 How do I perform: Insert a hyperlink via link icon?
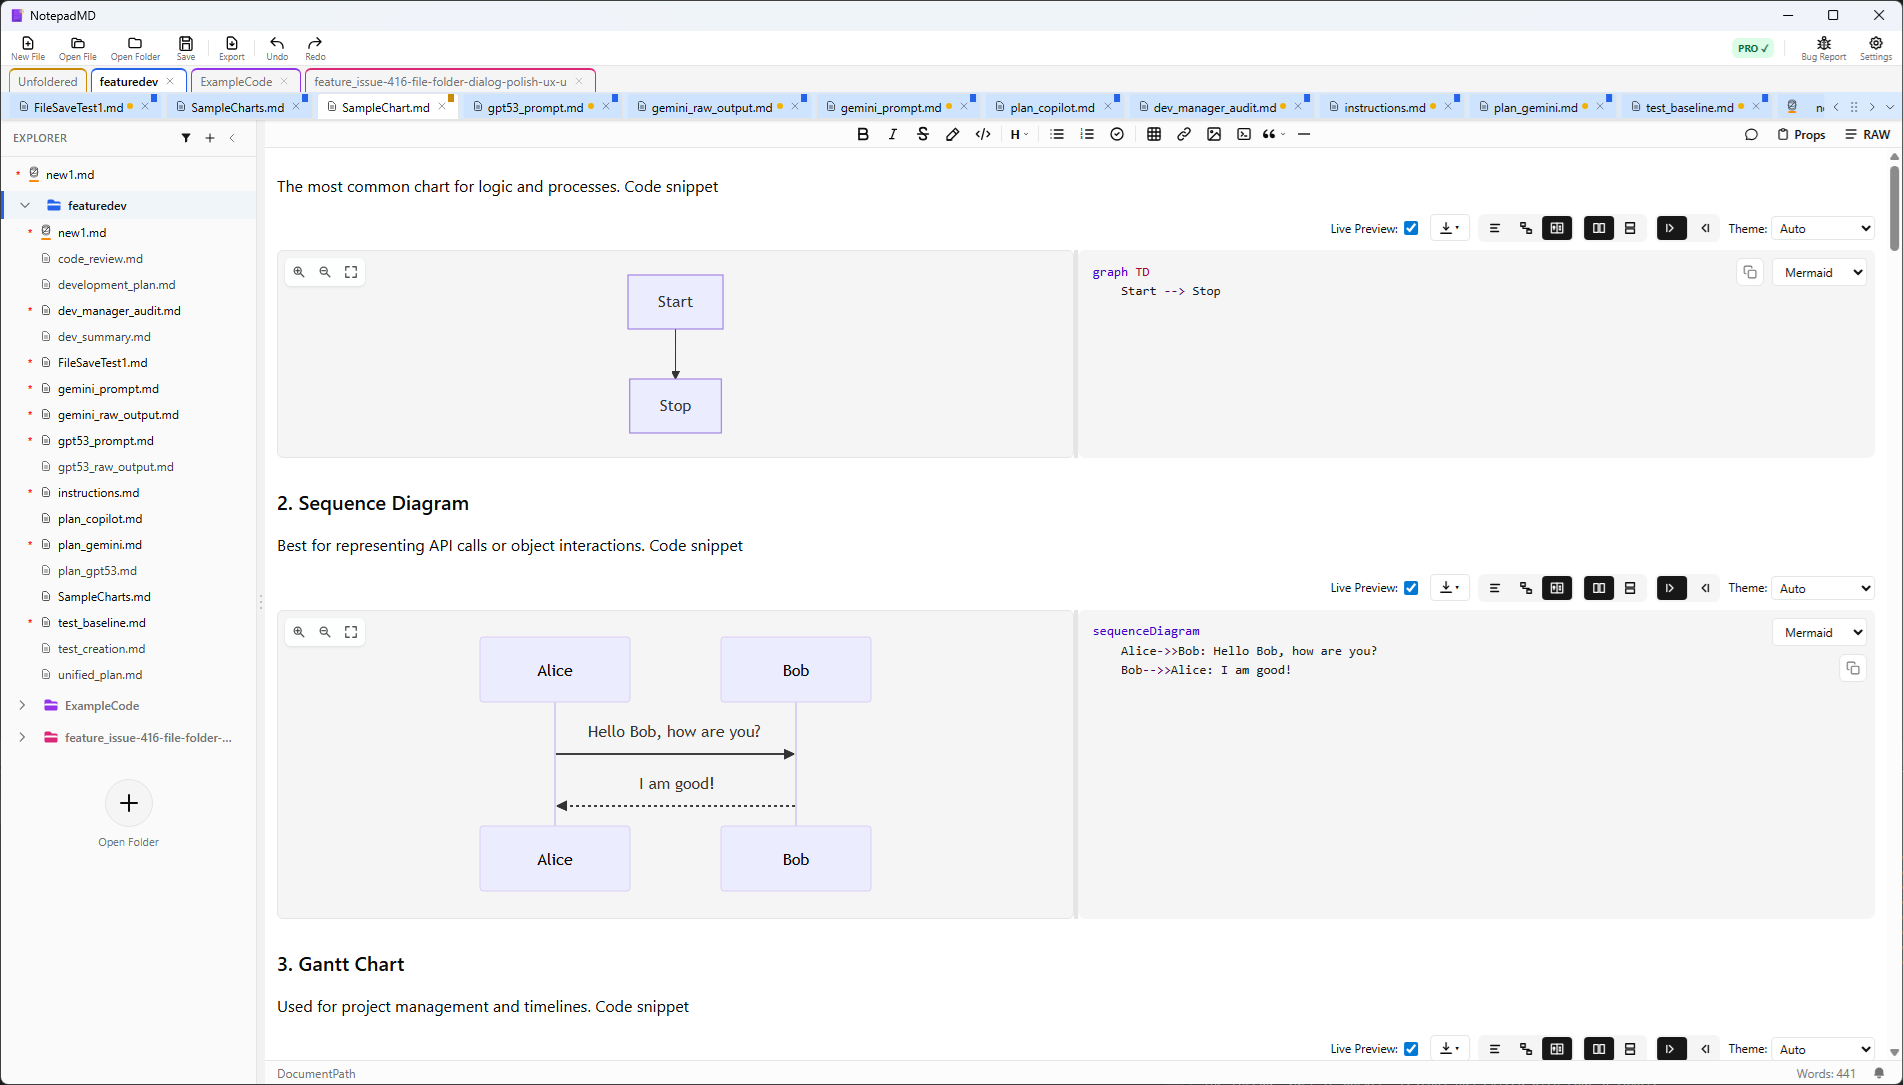1184,134
